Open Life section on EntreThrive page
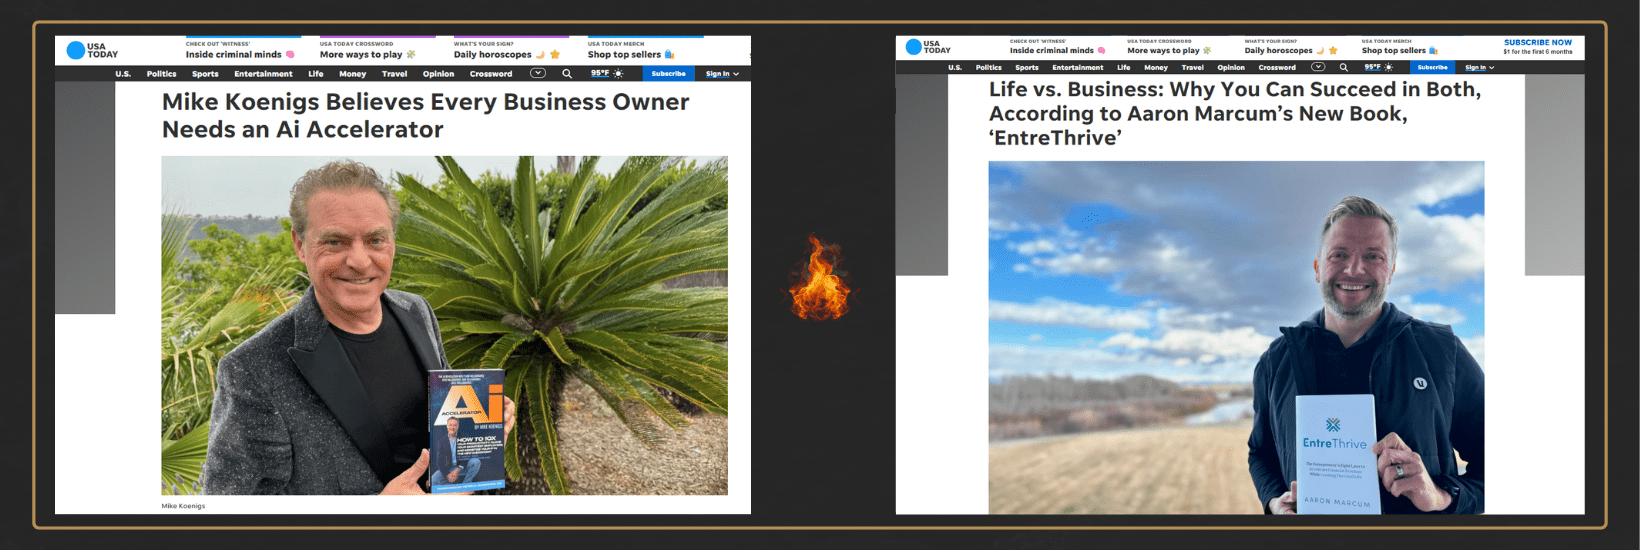Viewport: 1640px width, 550px height. tap(1124, 67)
